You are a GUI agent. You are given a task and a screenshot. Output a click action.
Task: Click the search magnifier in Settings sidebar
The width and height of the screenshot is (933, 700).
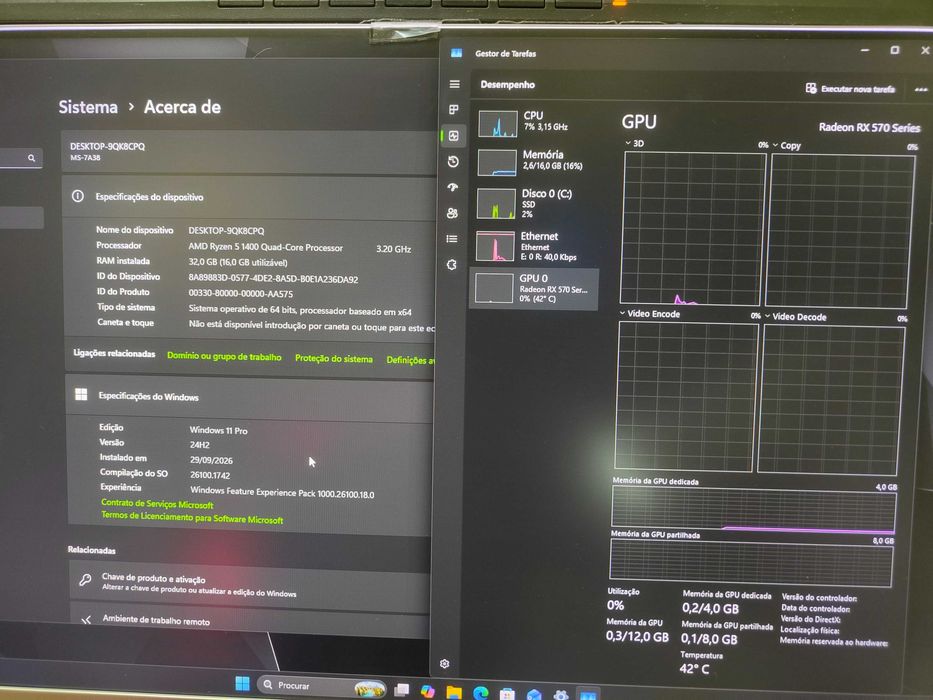(32, 158)
